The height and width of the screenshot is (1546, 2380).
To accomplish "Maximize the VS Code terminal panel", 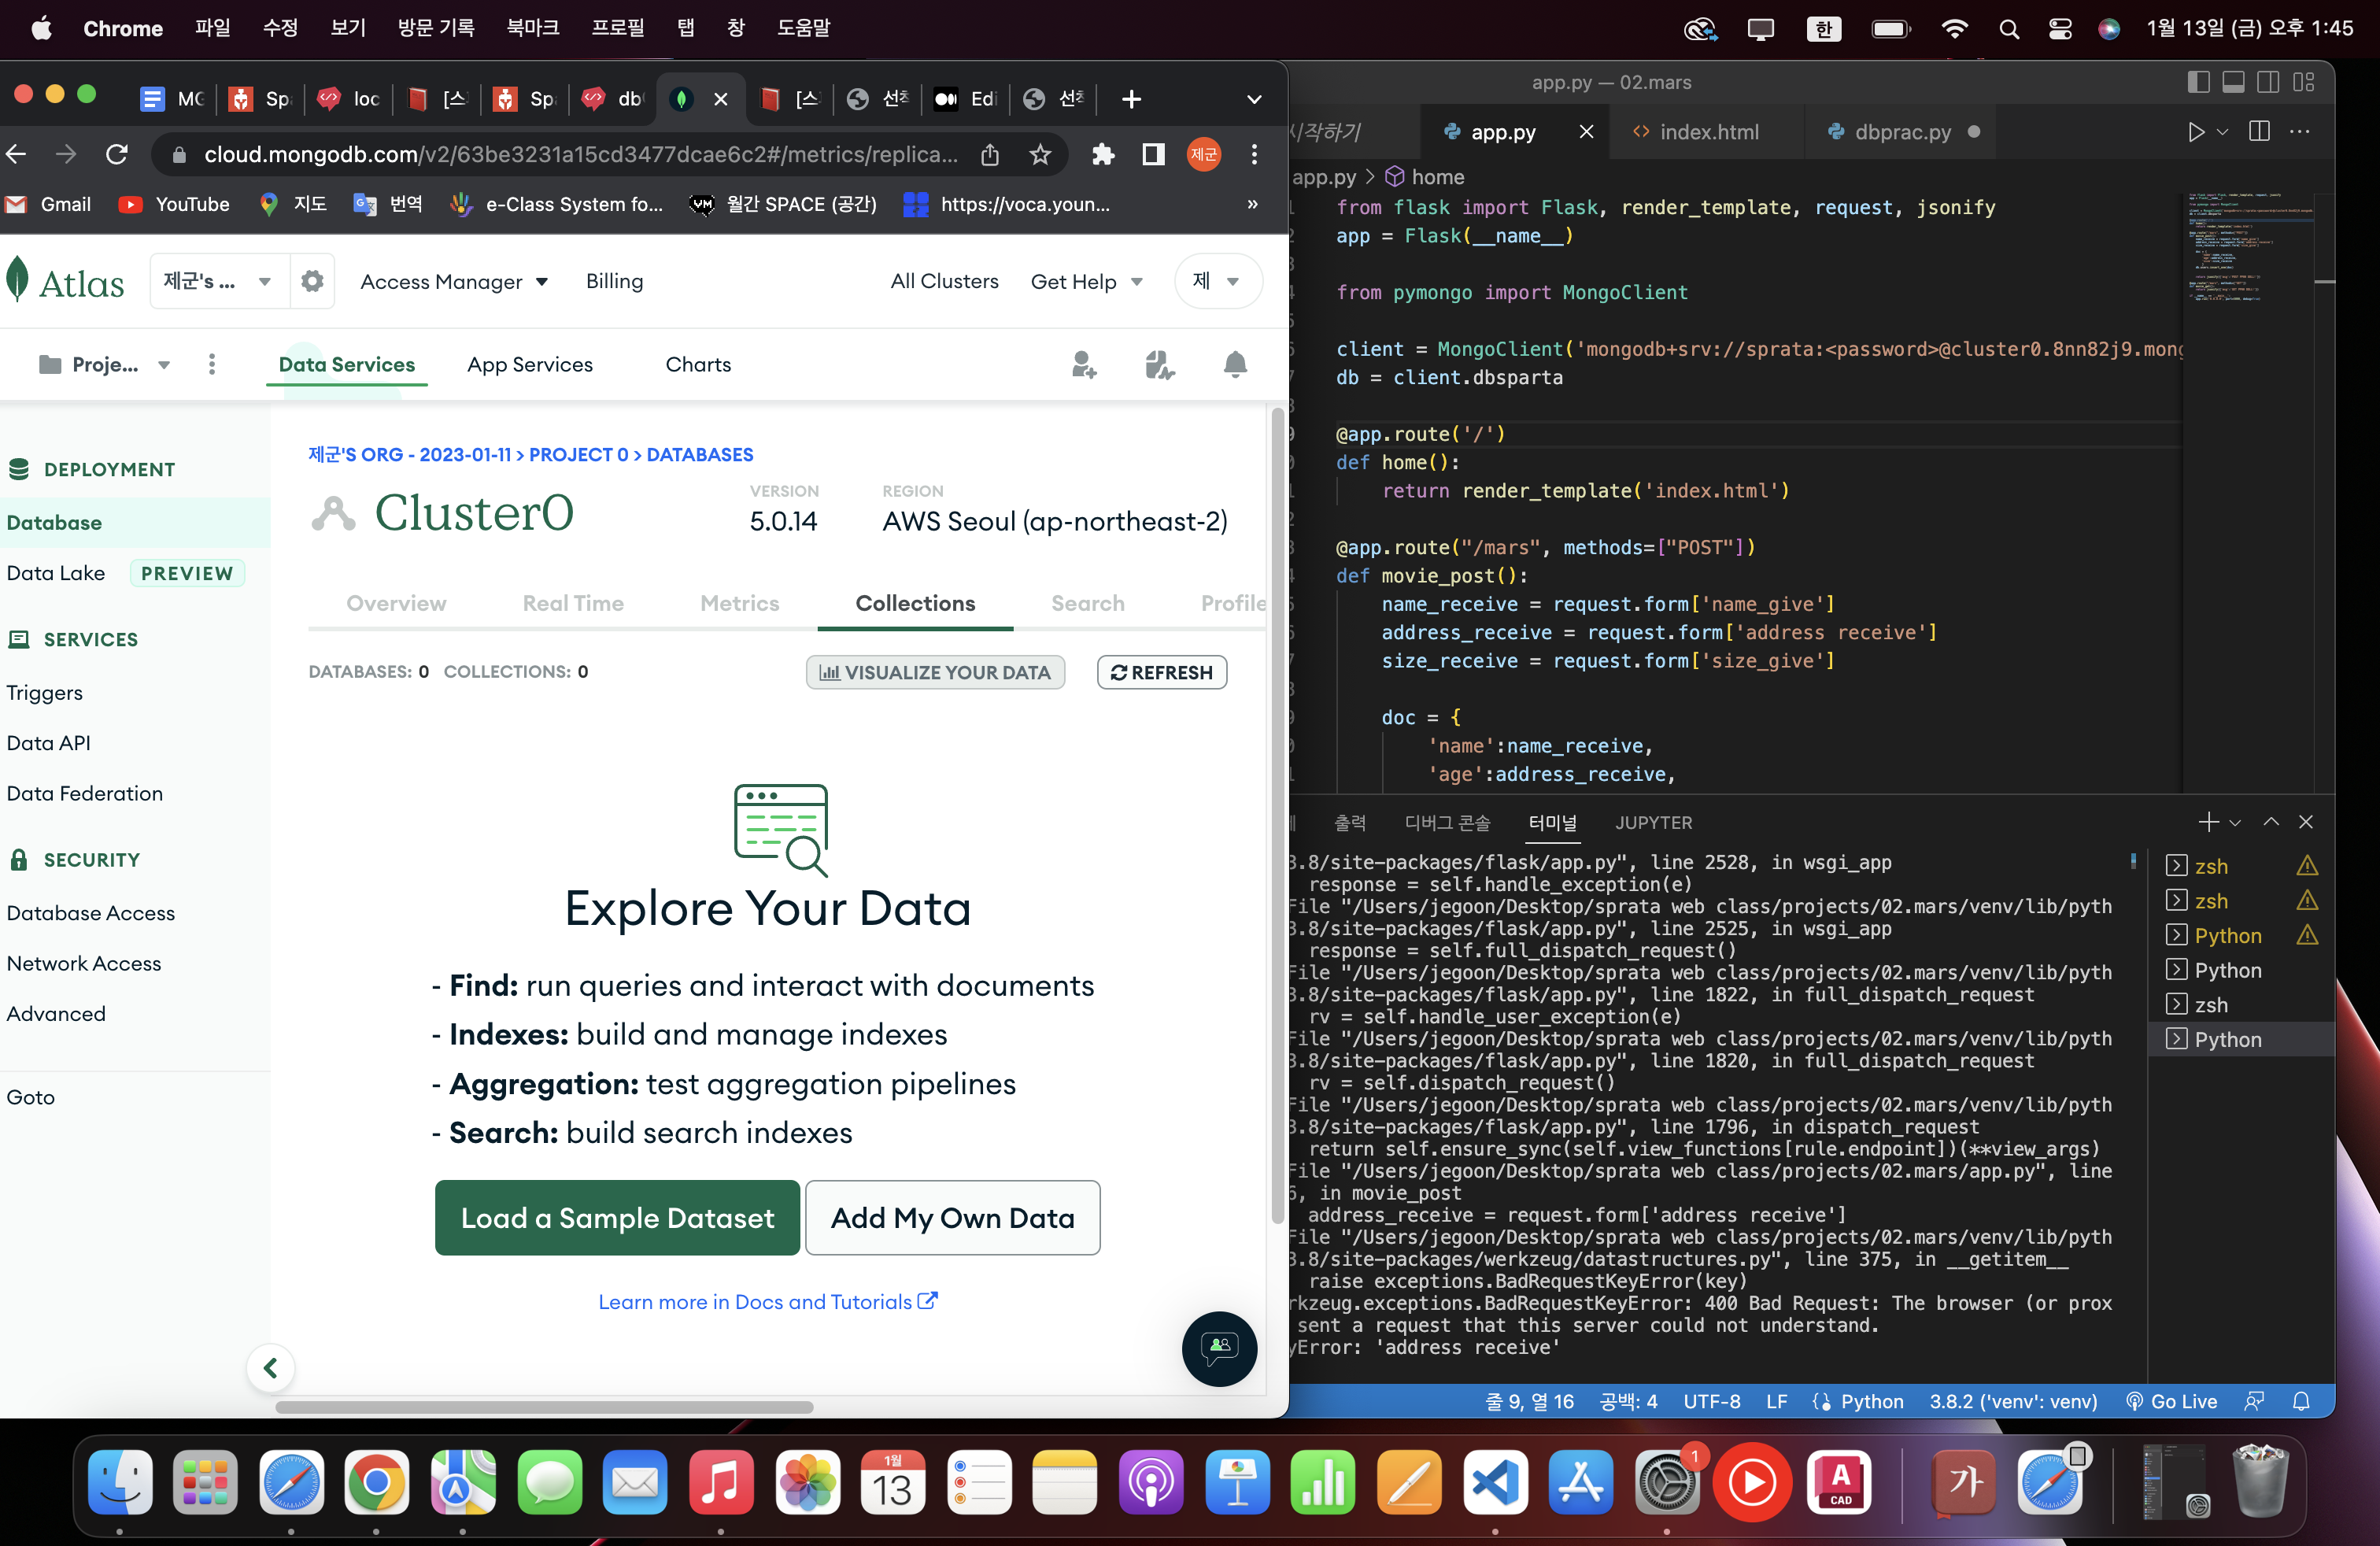I will click(2271, 822).
